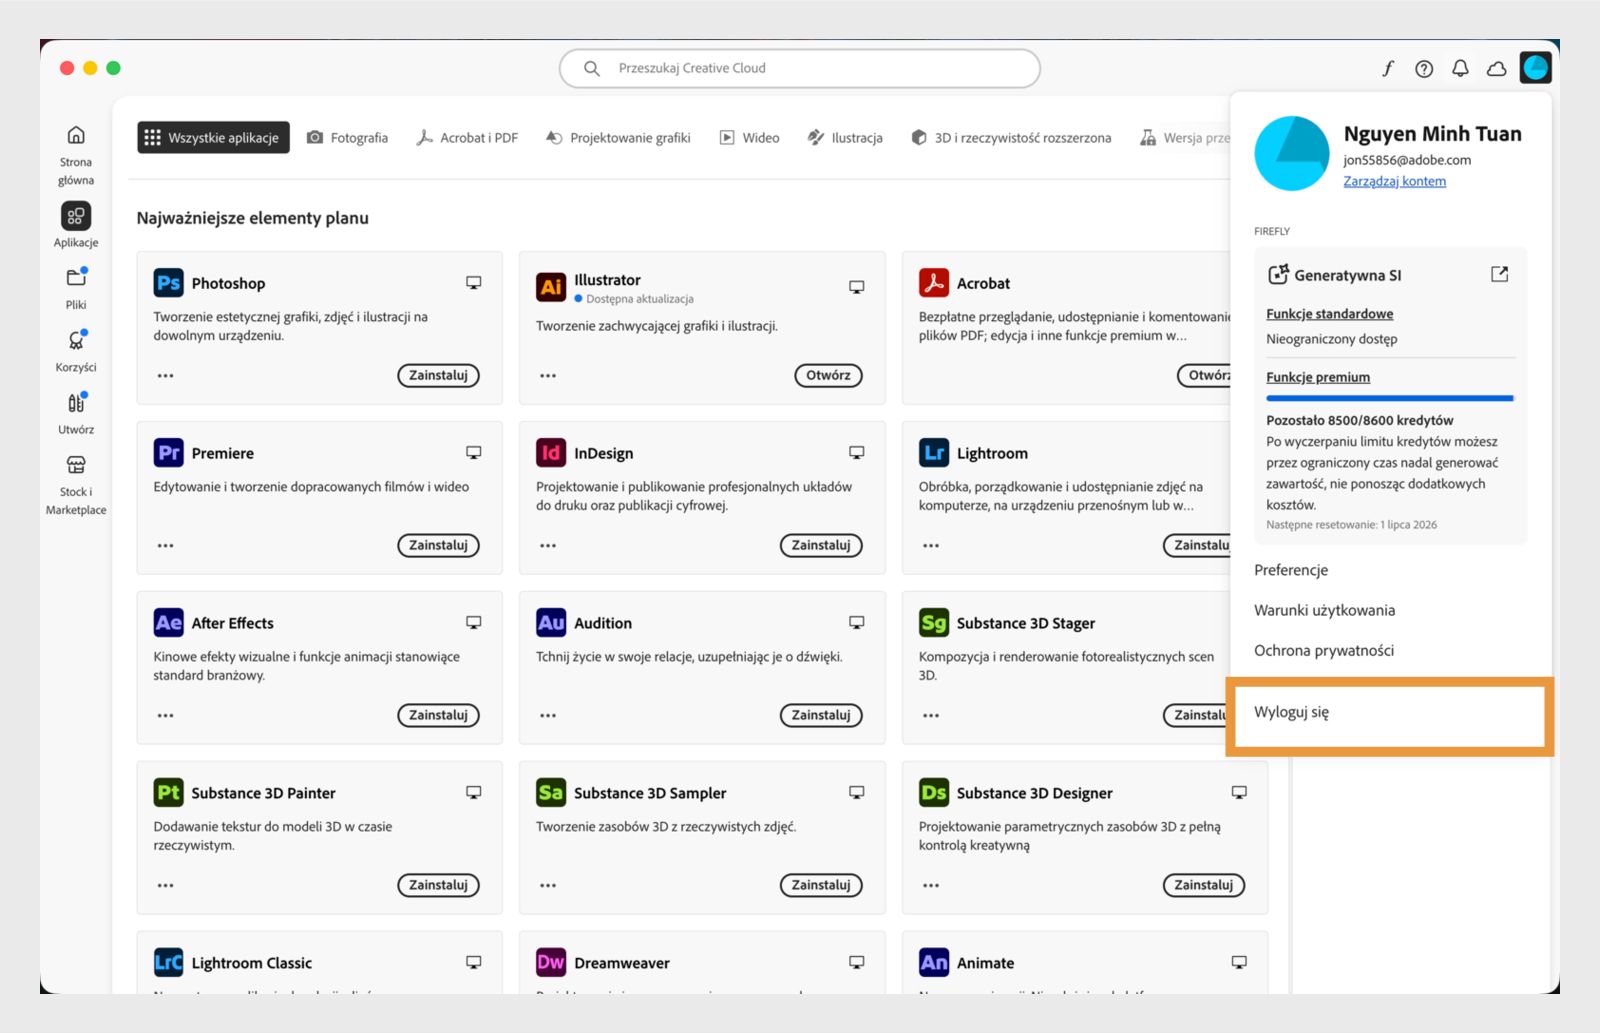Switch to the Fotografia tab
Screen dimensions: 1600x1034
[348, 138]
